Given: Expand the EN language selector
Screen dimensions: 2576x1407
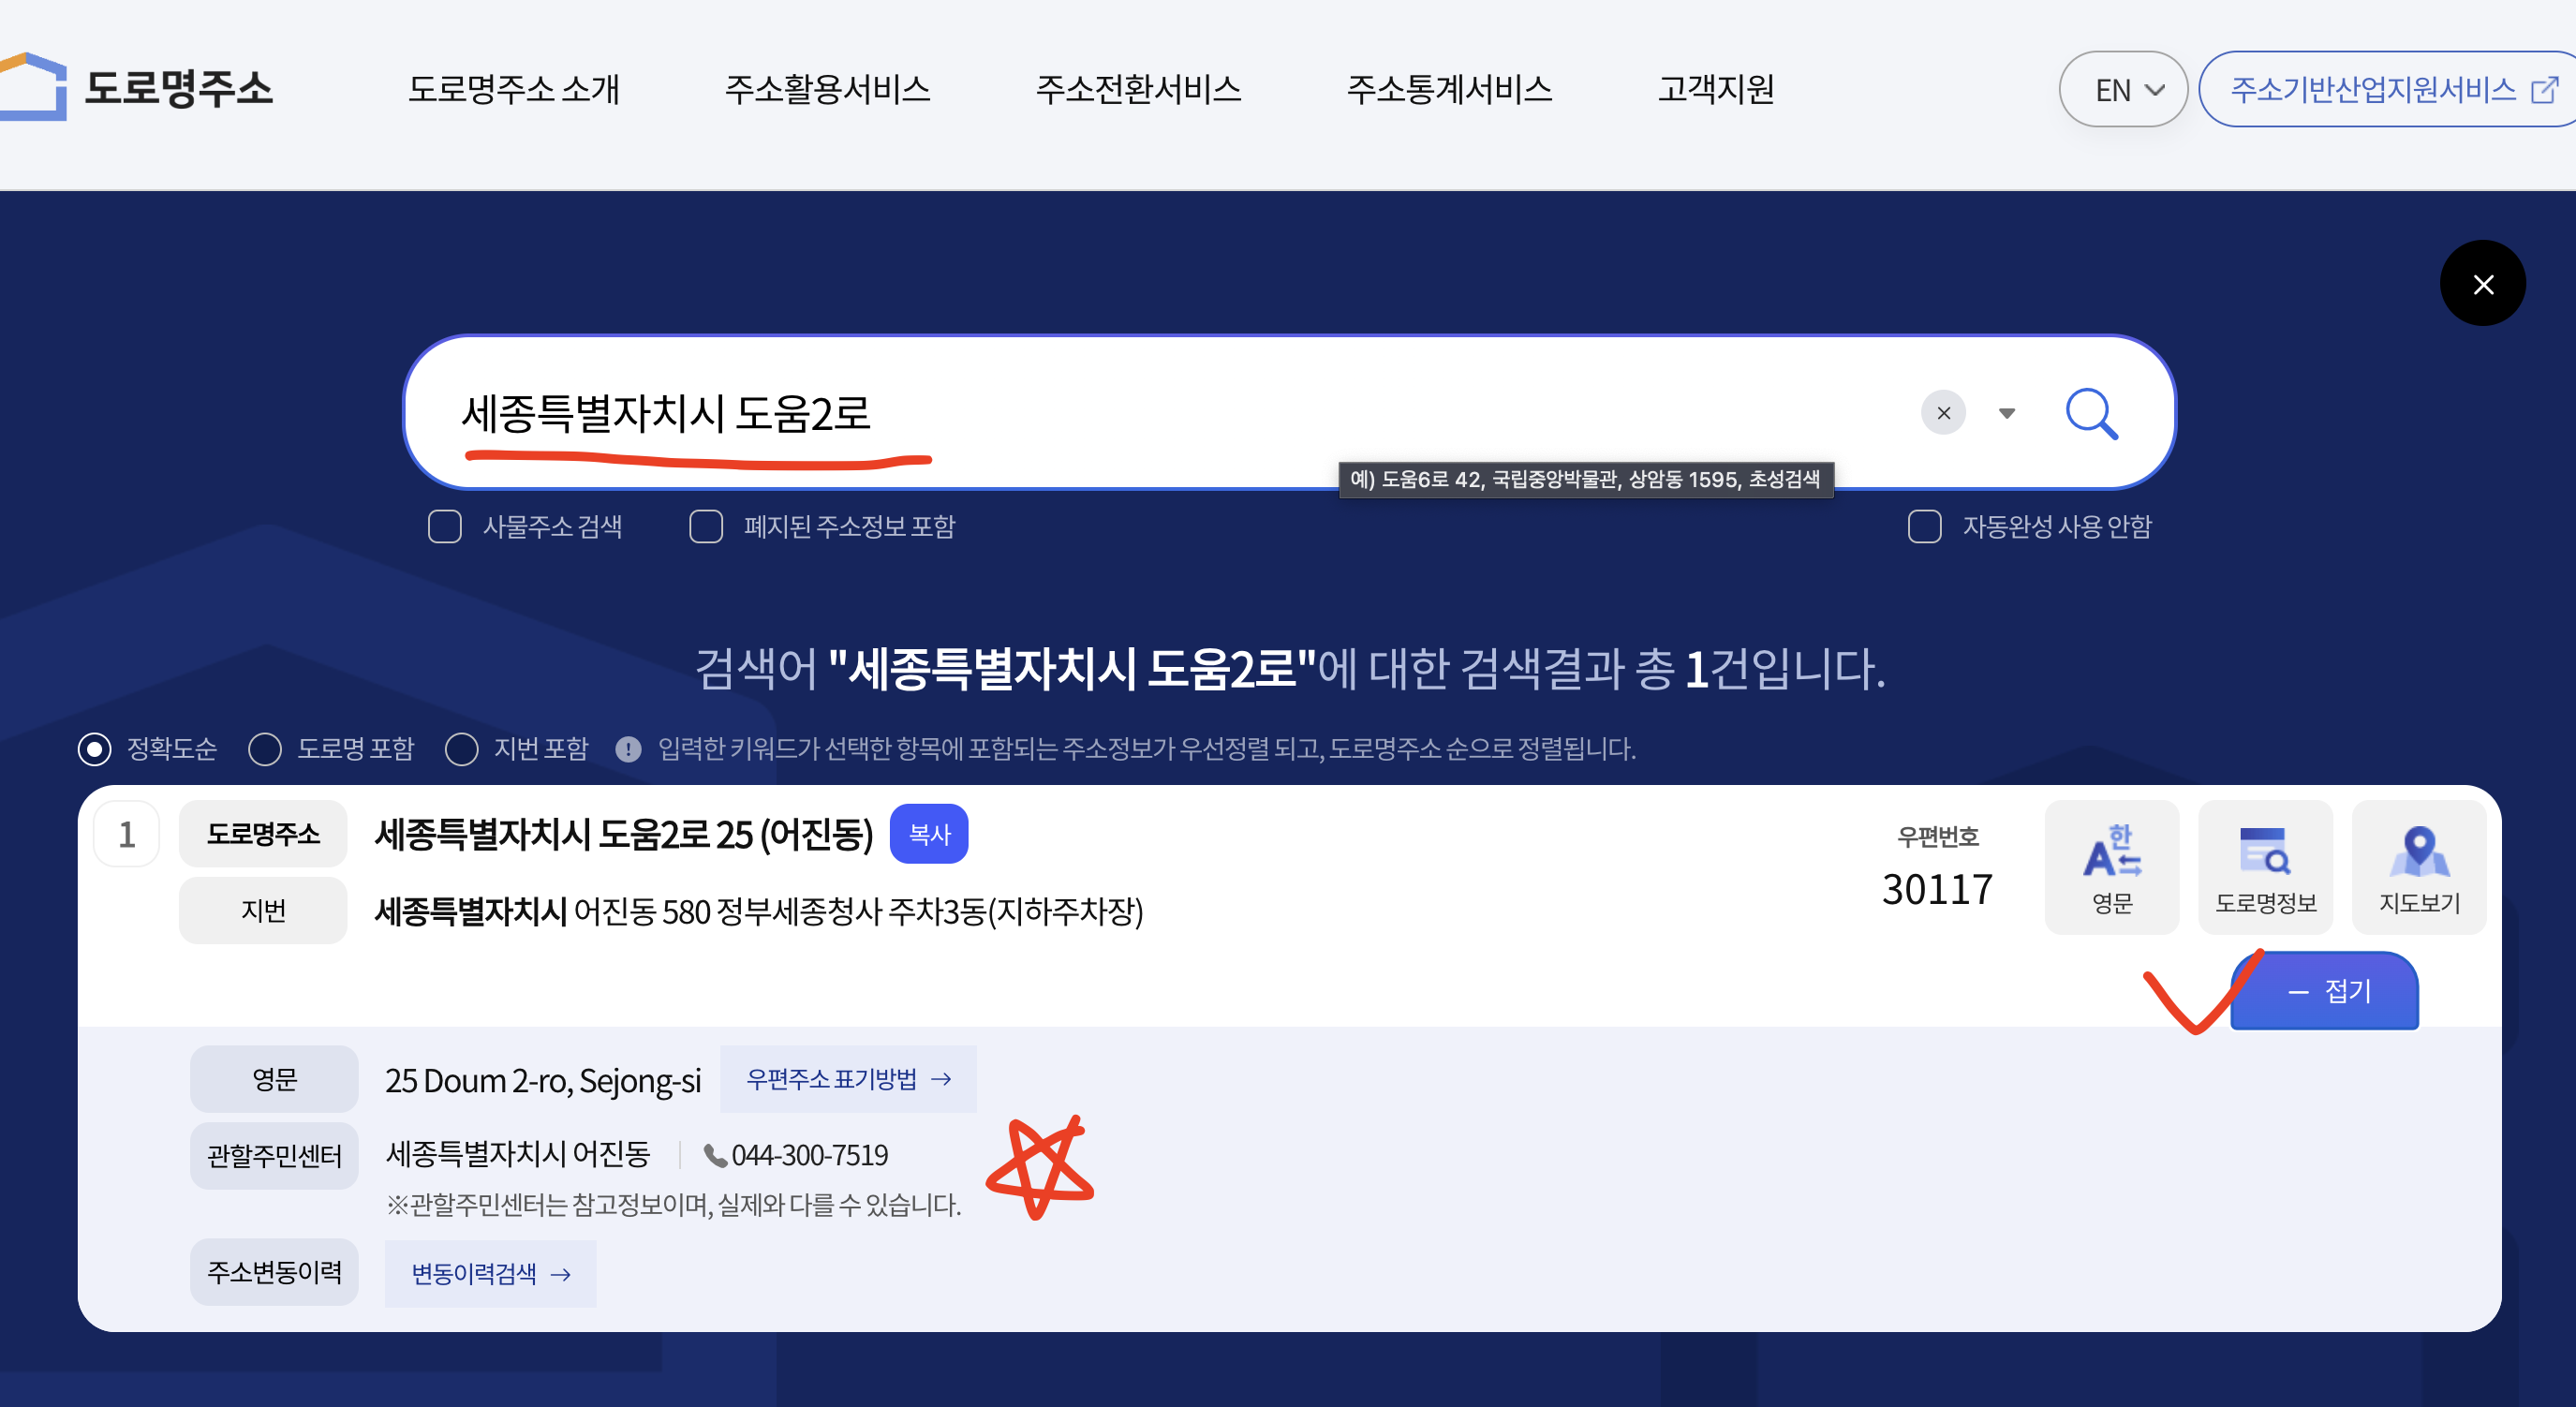Looking at the screenshot, I should click(x=2123, y=89).
